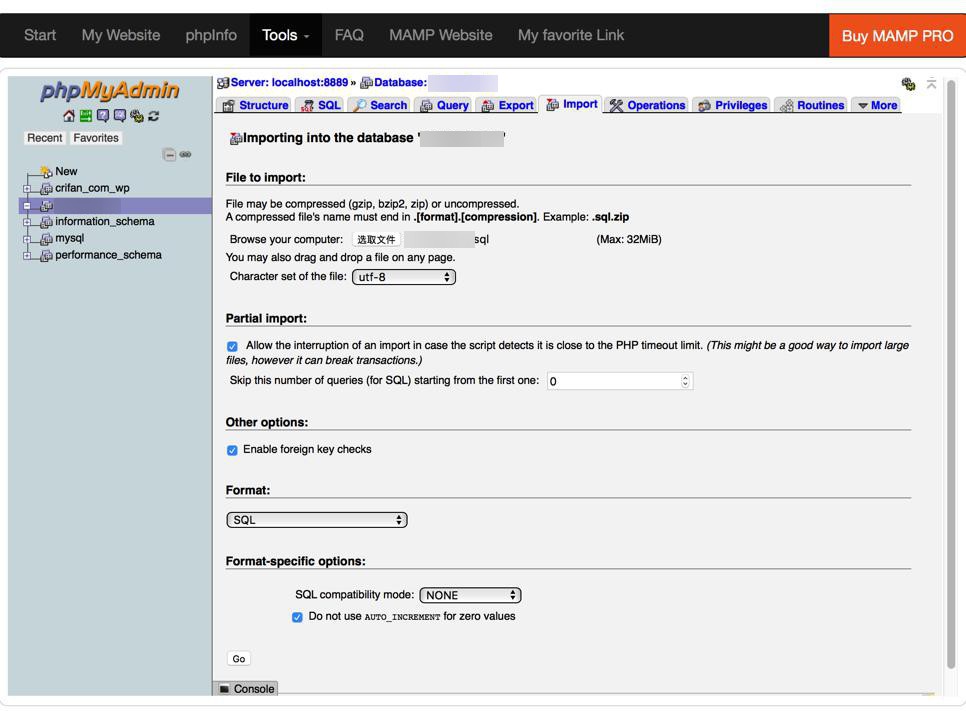
Task: Toggle the link with main panel chain icon
Action: point(185,155)
